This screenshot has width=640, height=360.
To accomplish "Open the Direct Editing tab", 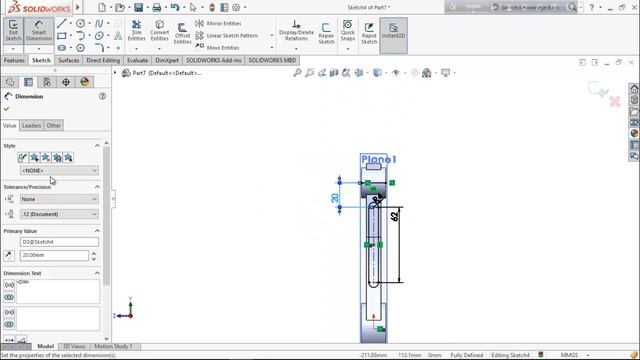I will [103, 60].
